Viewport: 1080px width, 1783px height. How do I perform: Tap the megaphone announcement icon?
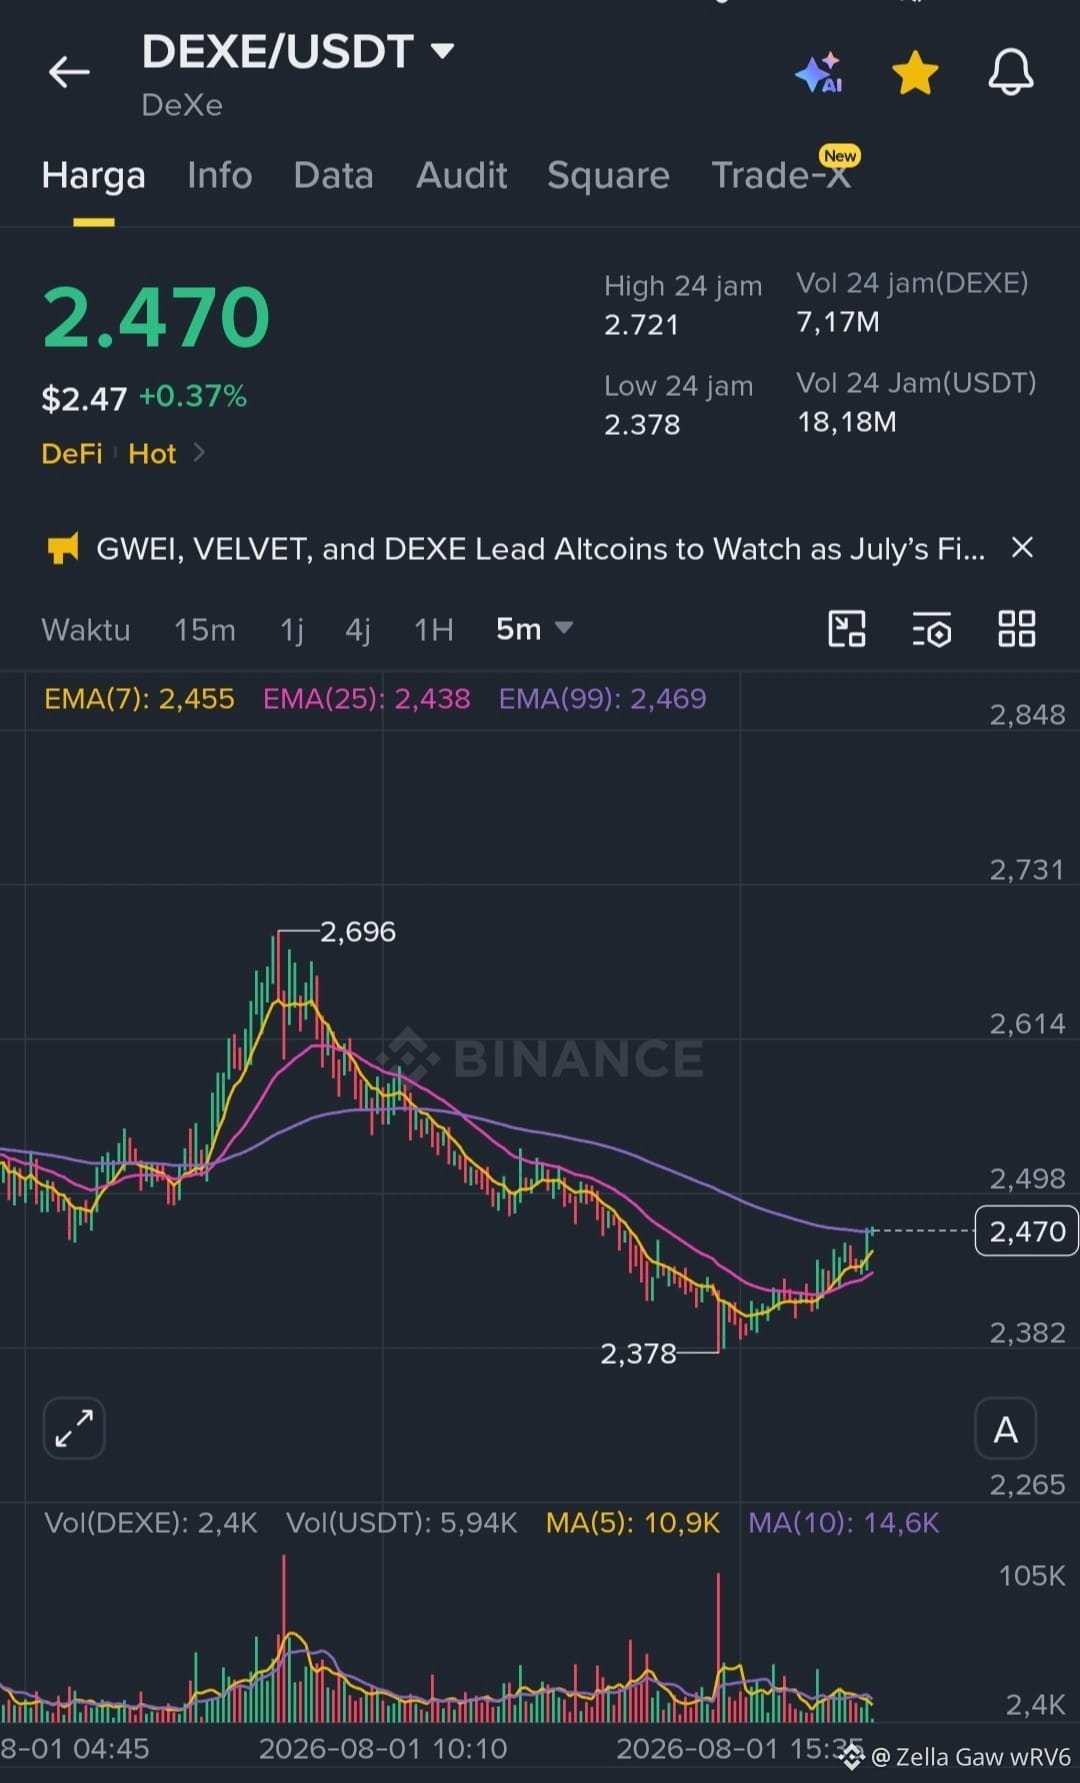click(62, 549)
